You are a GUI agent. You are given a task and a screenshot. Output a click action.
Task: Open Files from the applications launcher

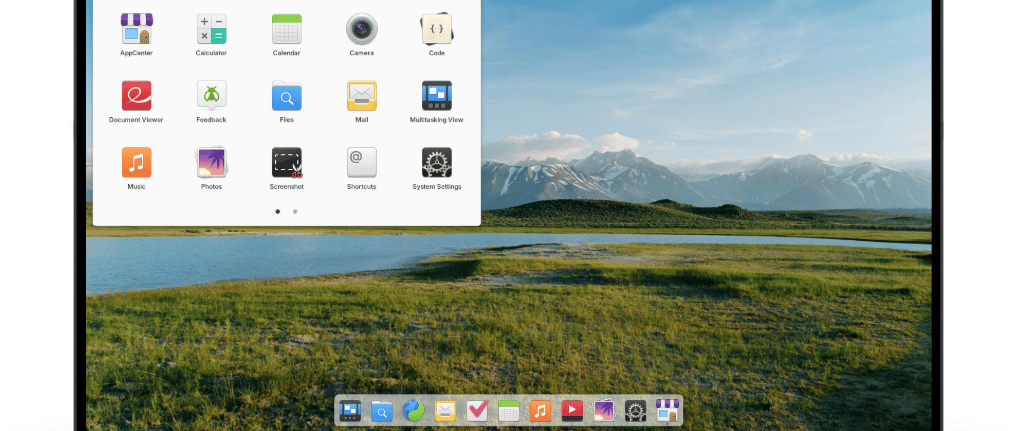pyautogui.click(x=286, y=95)
